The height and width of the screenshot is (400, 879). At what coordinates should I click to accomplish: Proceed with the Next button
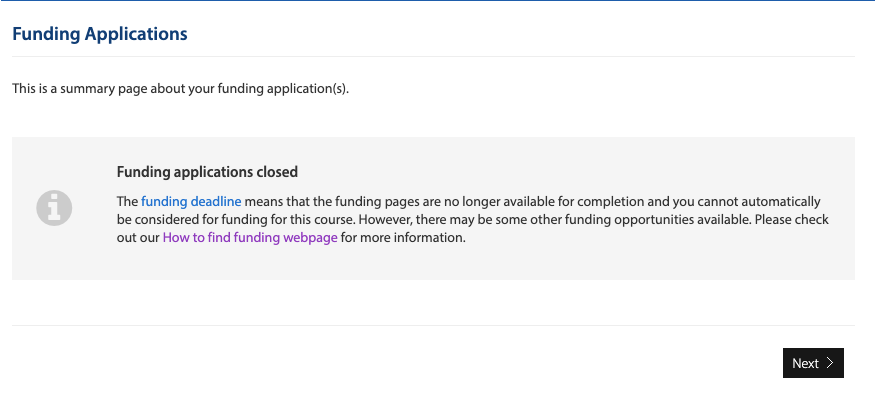tap(813, 363)
